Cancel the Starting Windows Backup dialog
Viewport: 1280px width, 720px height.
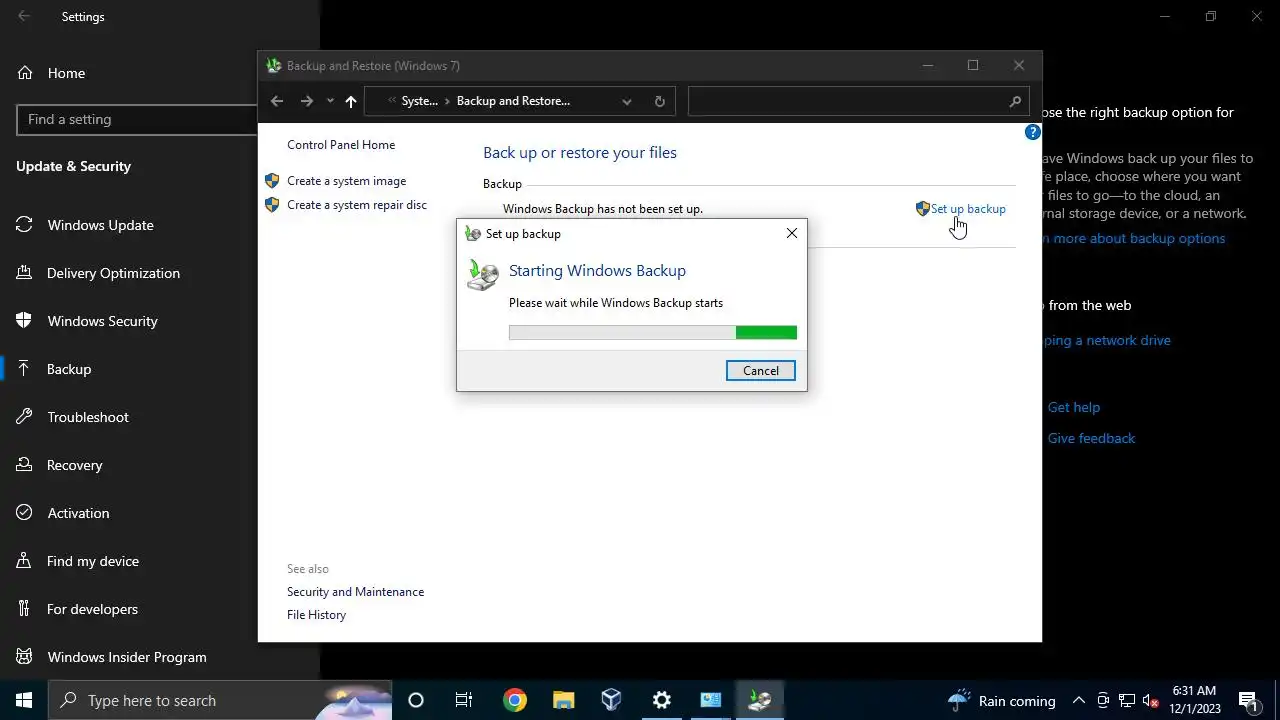pos(760,371)
